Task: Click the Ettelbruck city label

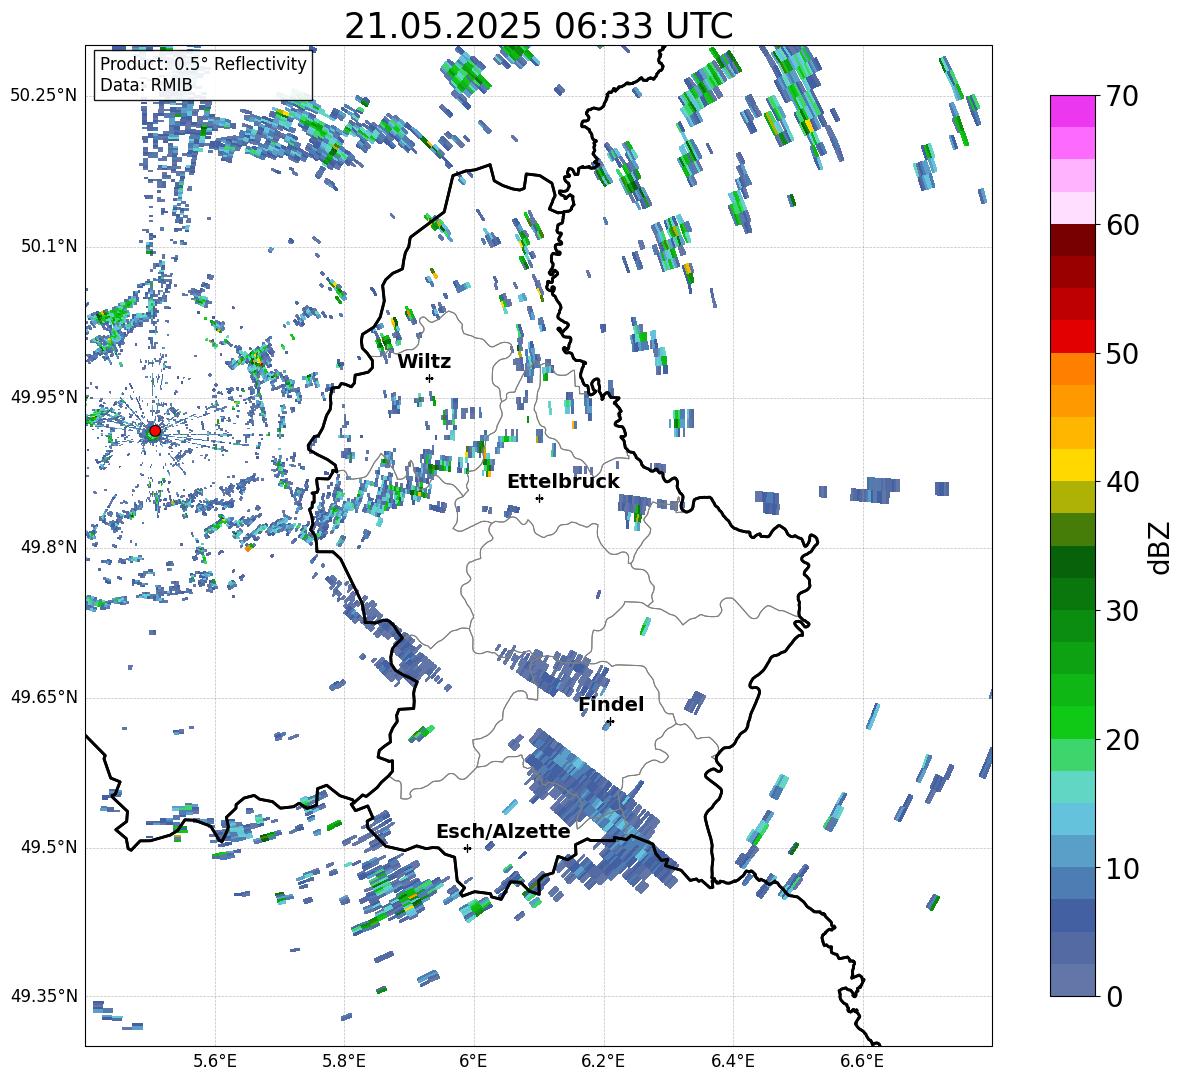Action: pos(563,482)
